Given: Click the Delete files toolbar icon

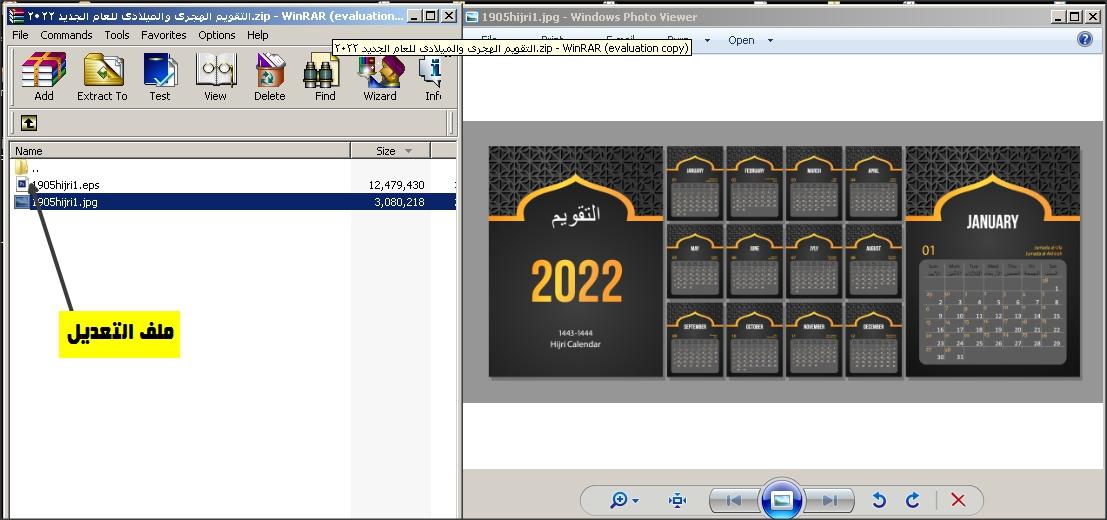Looking at the screenshot, I should point(270,78).
